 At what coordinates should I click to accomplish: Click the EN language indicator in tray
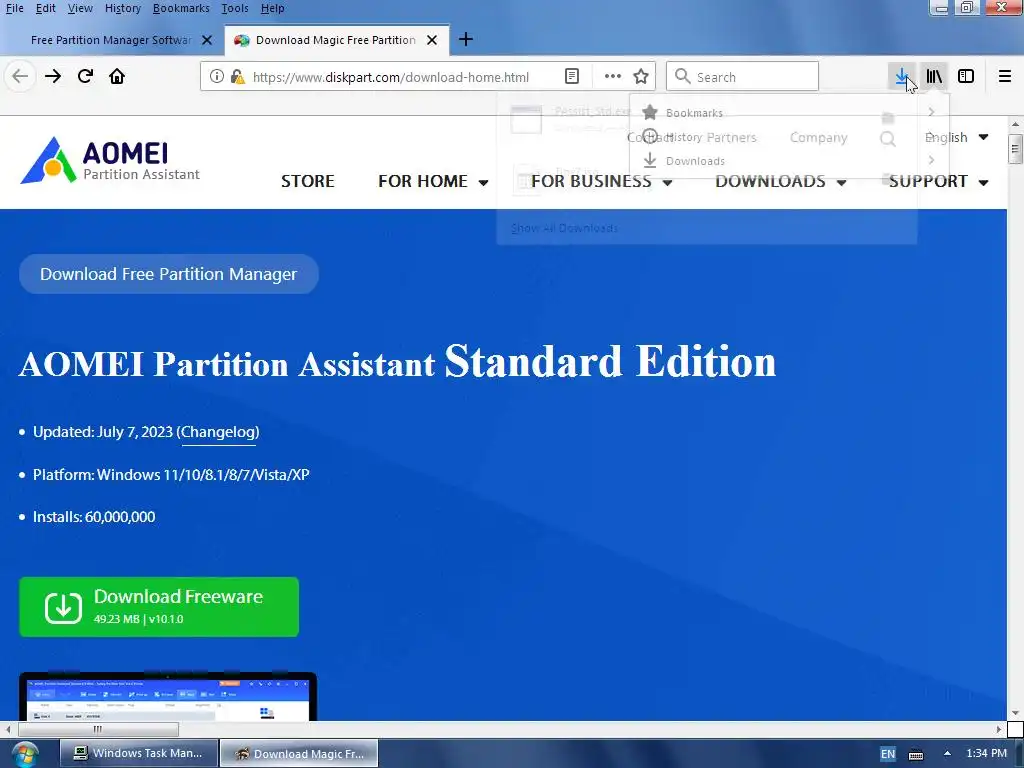coord(888,754)
